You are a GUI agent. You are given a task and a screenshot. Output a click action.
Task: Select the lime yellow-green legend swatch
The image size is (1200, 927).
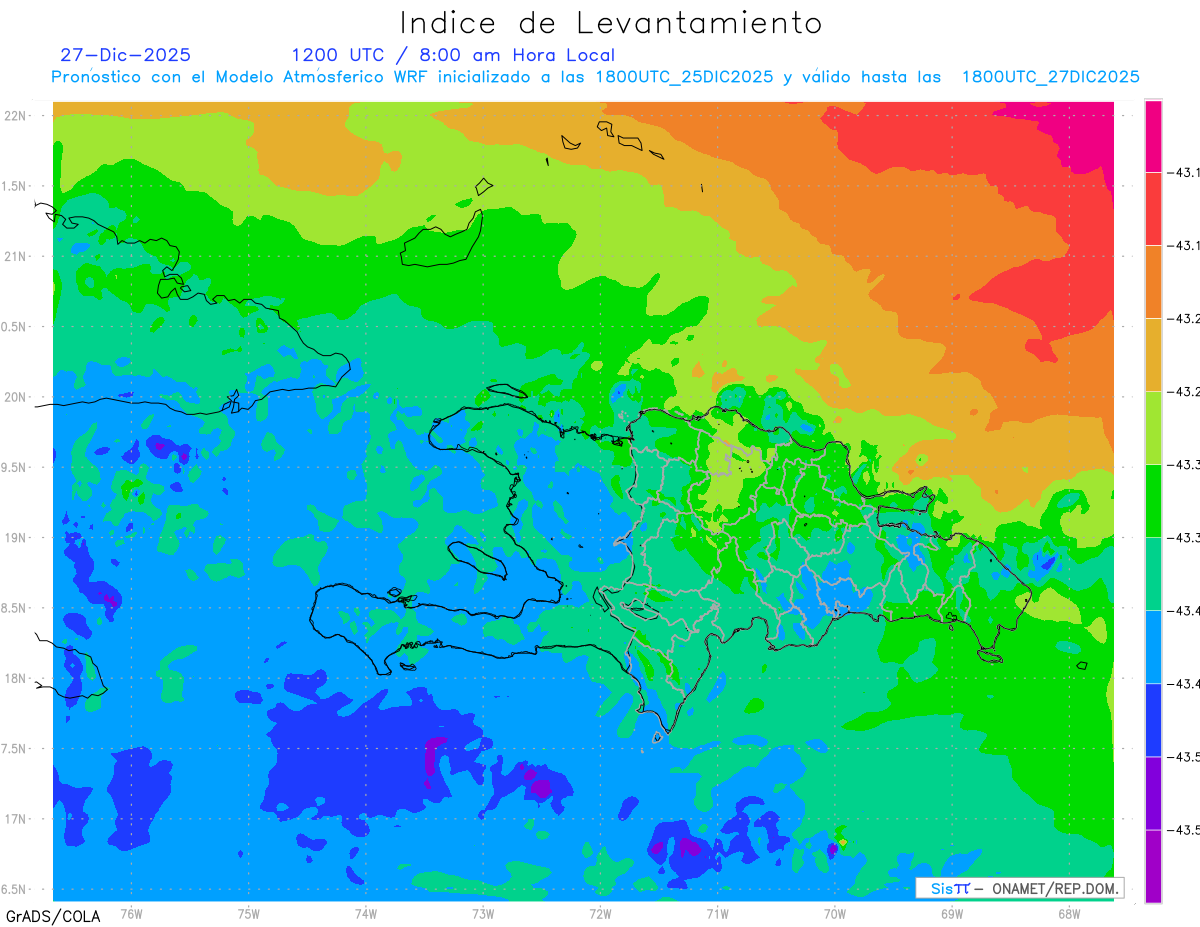(x=1153, y=428)
